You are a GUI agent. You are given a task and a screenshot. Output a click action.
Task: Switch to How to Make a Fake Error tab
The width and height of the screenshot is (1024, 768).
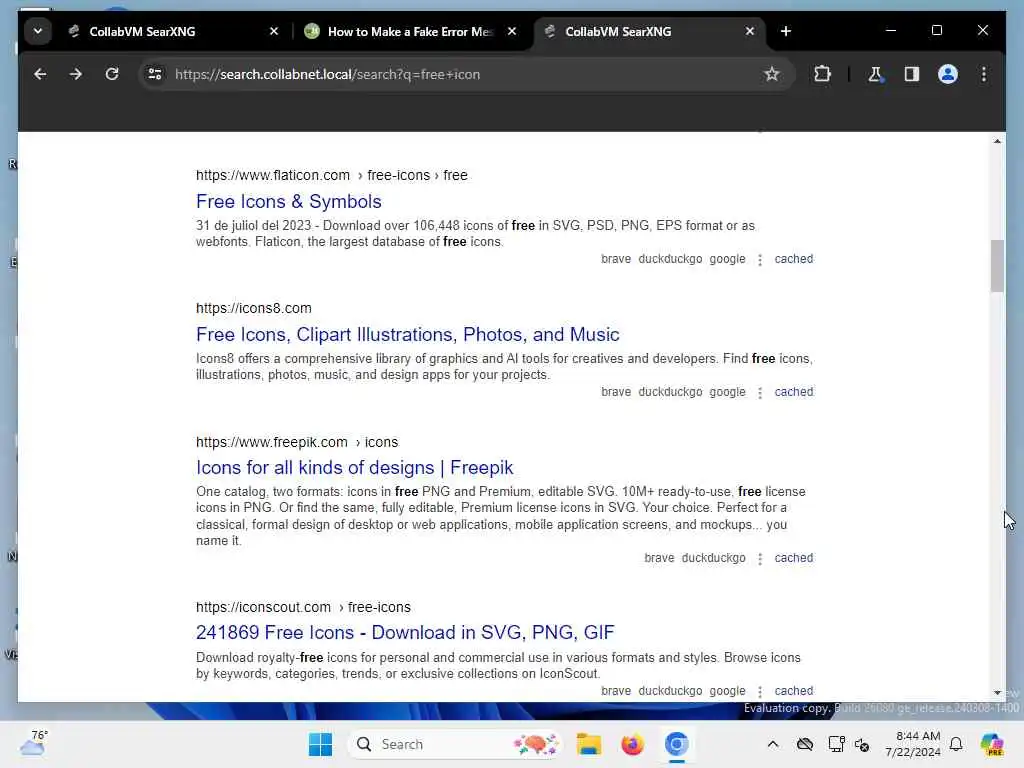click(x=411, y=31)
